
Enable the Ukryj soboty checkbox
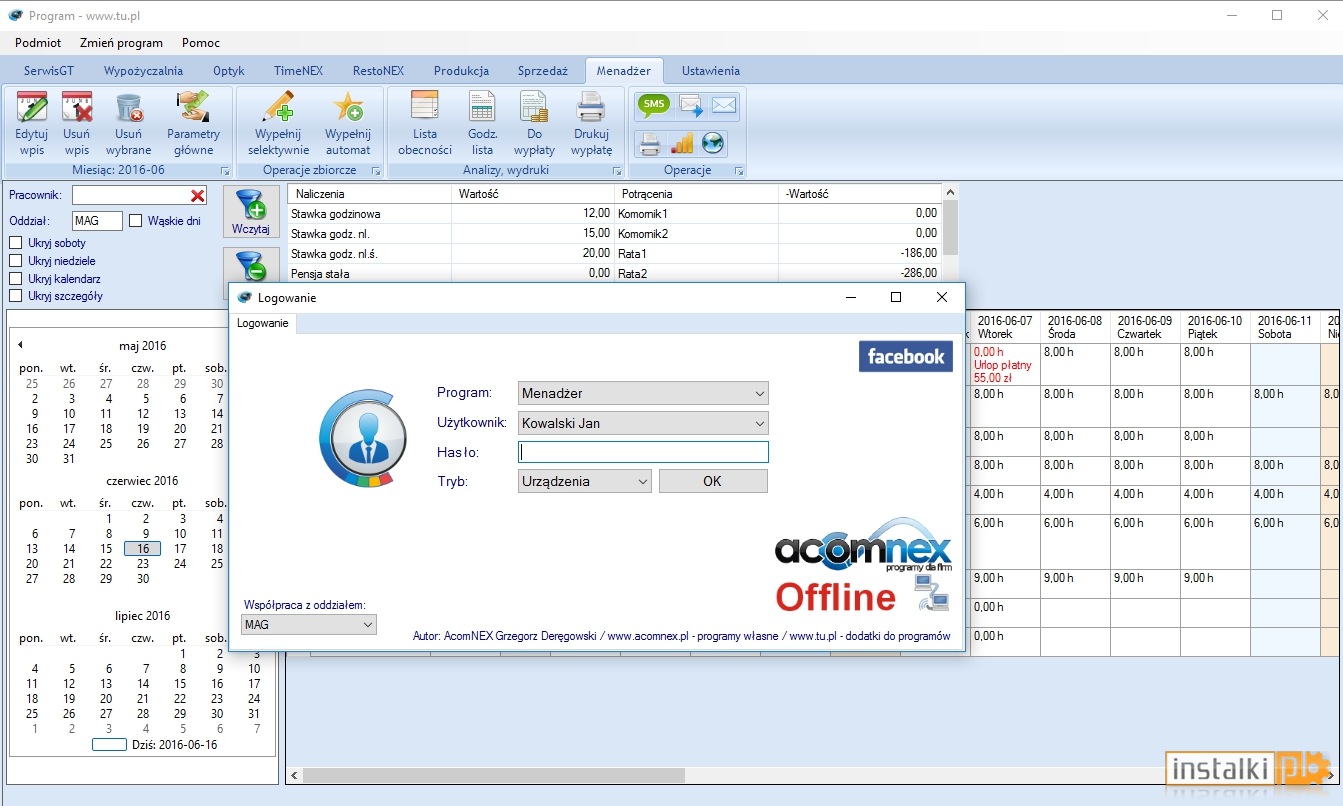tap(16, 243)
